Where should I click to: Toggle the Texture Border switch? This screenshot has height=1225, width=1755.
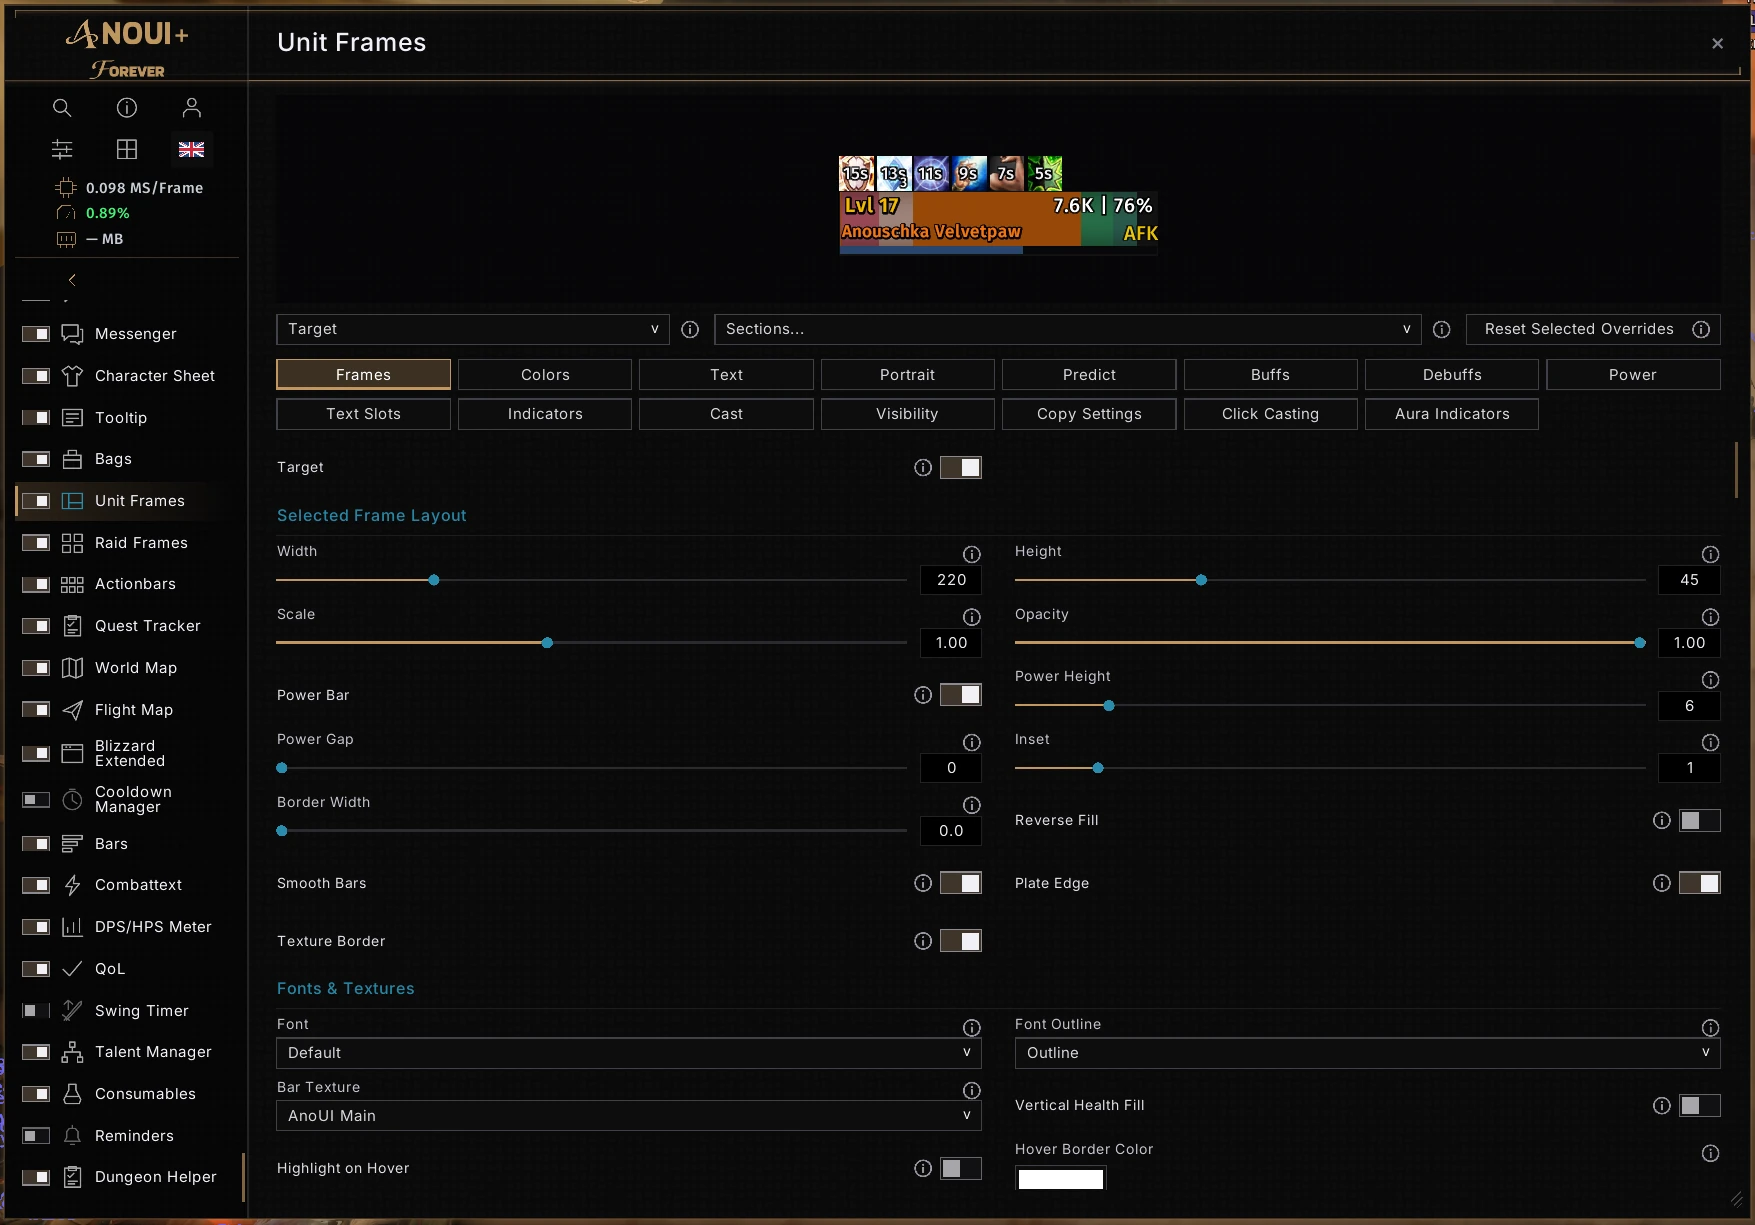click(x=961, y=941)
